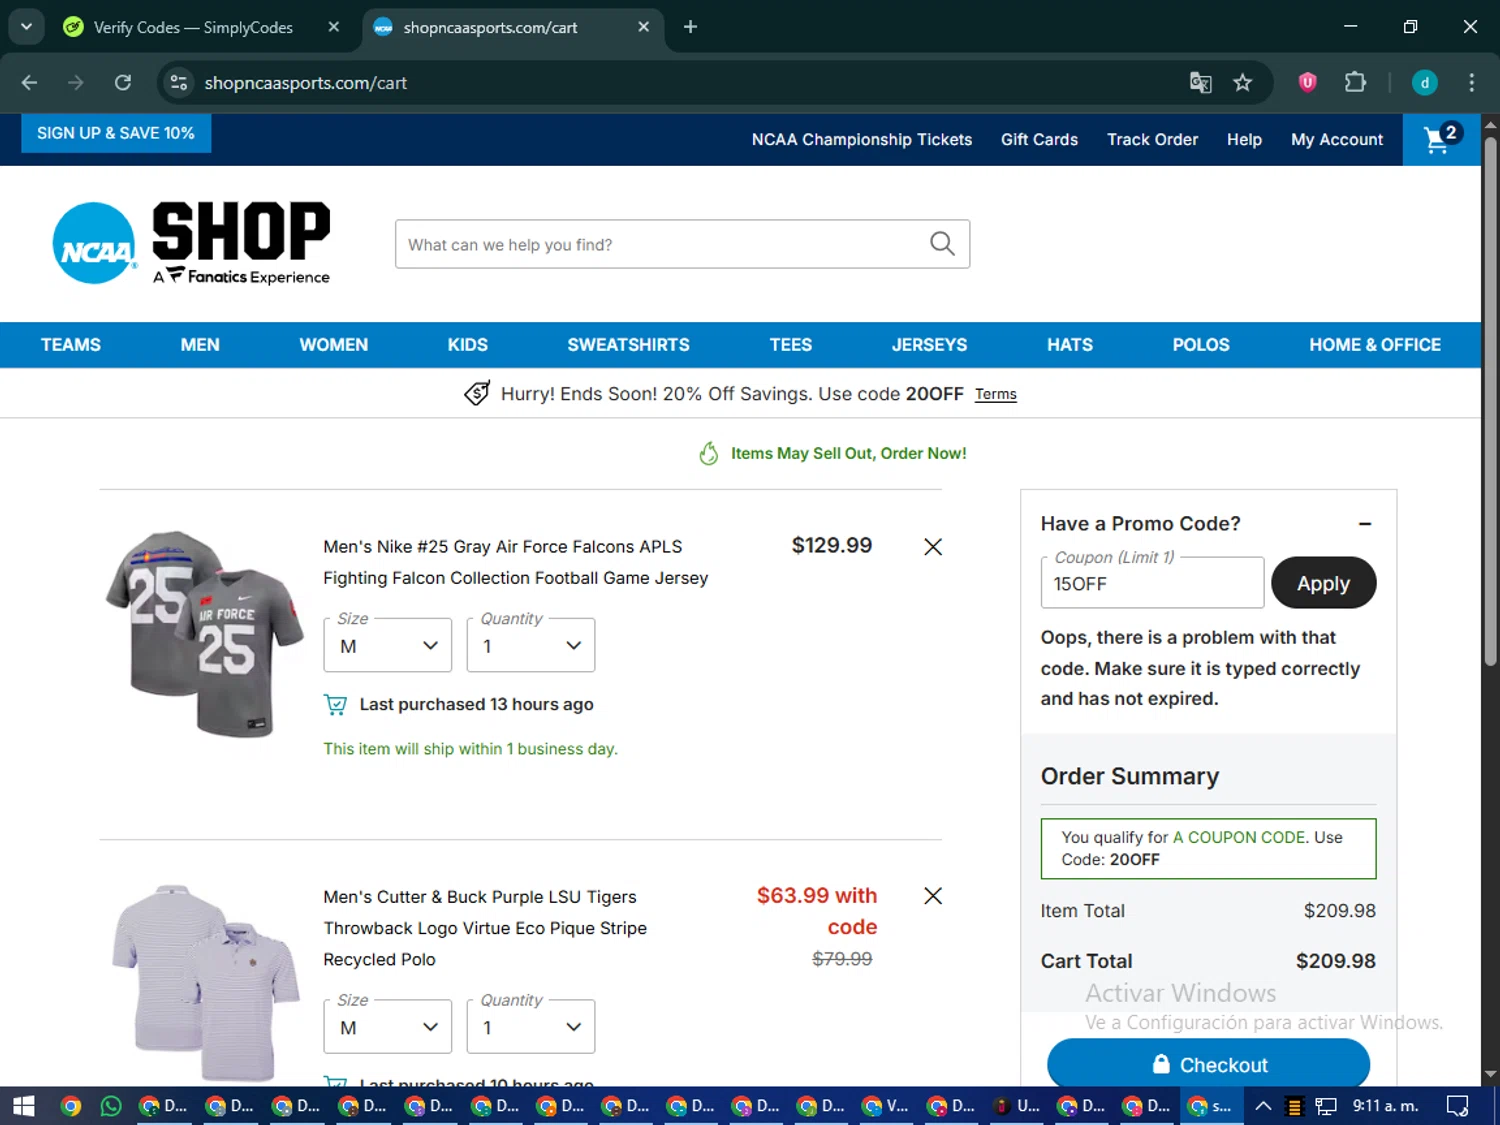Screen dimensions: 1500x1125
Task: Click the NCAA Shop logo
Action: coord(192,243)
